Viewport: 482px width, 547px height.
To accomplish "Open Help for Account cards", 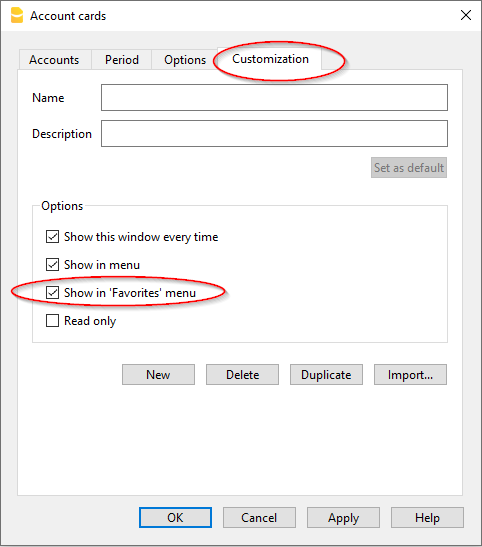I will pos(427,517).
